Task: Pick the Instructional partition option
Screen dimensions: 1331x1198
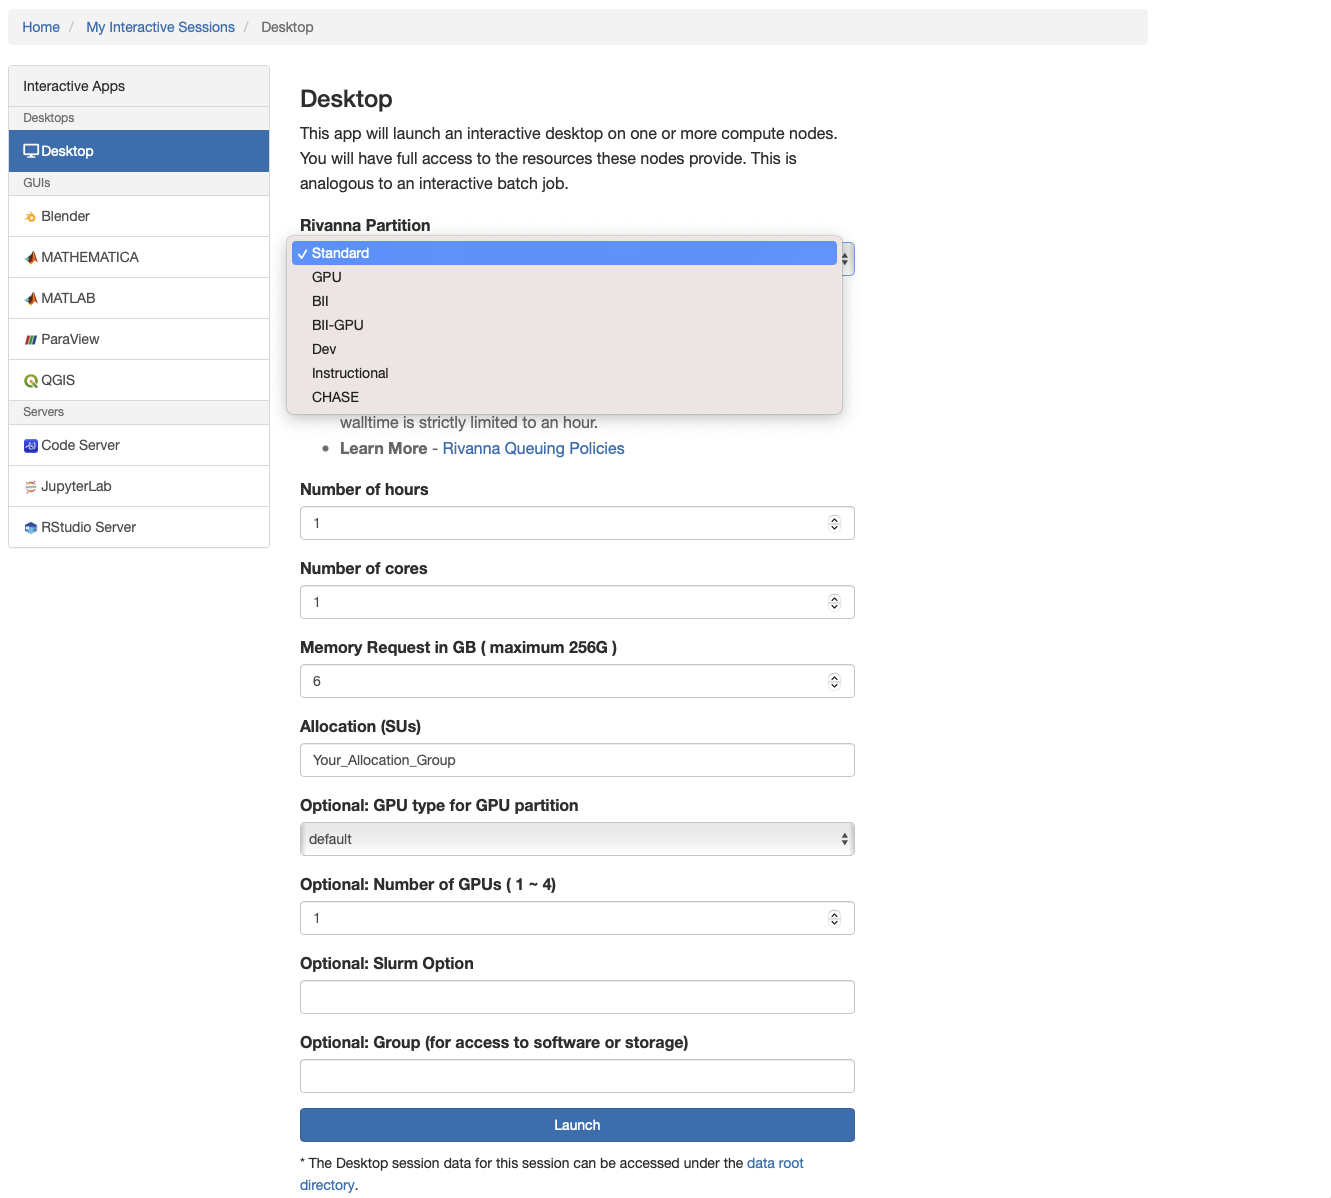Action: (x=350, y=373)
